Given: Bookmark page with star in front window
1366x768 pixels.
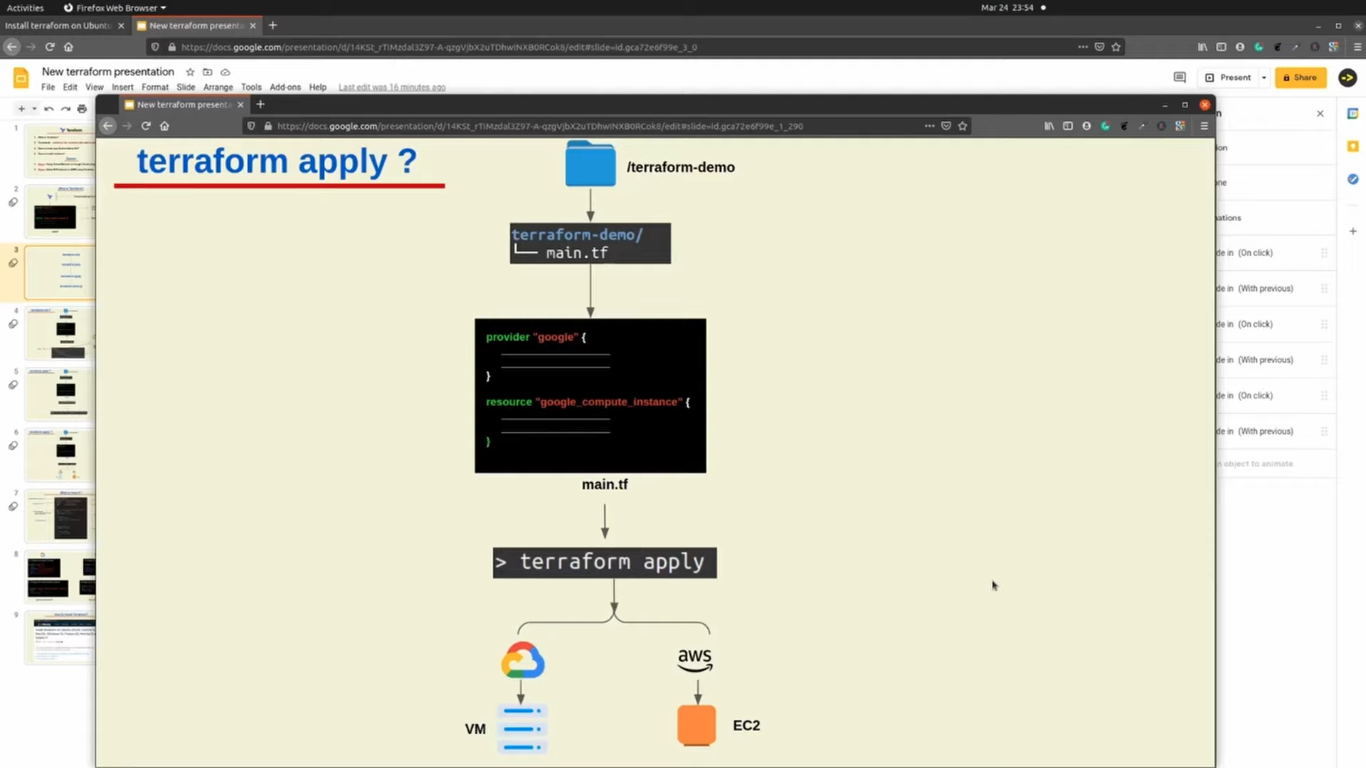Looking at the screenshot, I should coord(963,126).
